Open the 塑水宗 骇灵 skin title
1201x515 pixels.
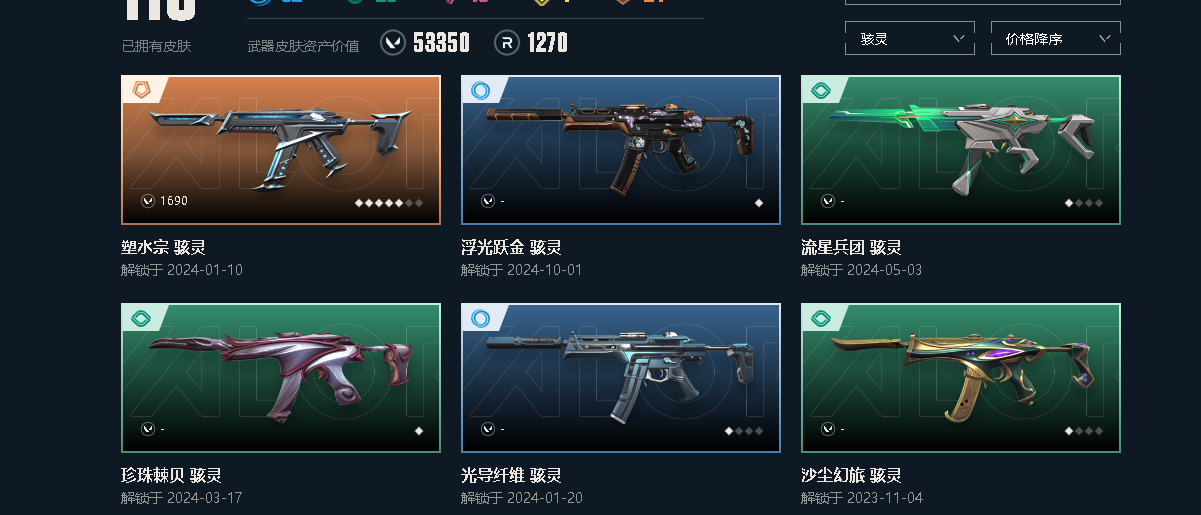pos(163,247)
